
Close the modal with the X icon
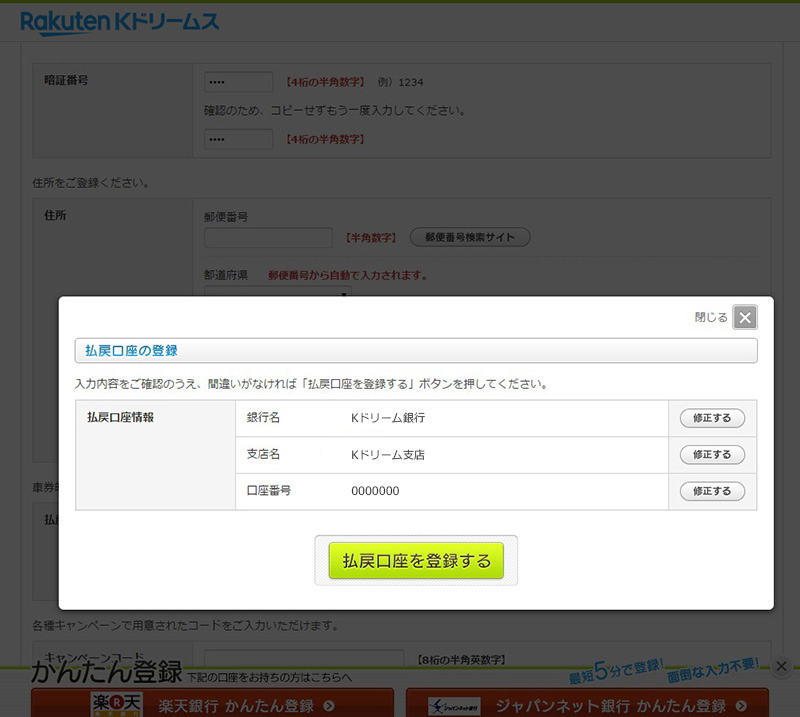tap(745, 317)
